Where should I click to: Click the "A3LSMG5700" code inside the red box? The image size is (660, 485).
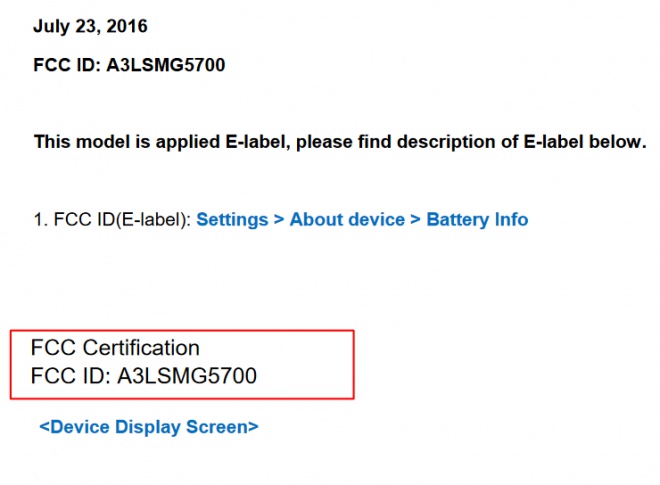click(187, 377)
